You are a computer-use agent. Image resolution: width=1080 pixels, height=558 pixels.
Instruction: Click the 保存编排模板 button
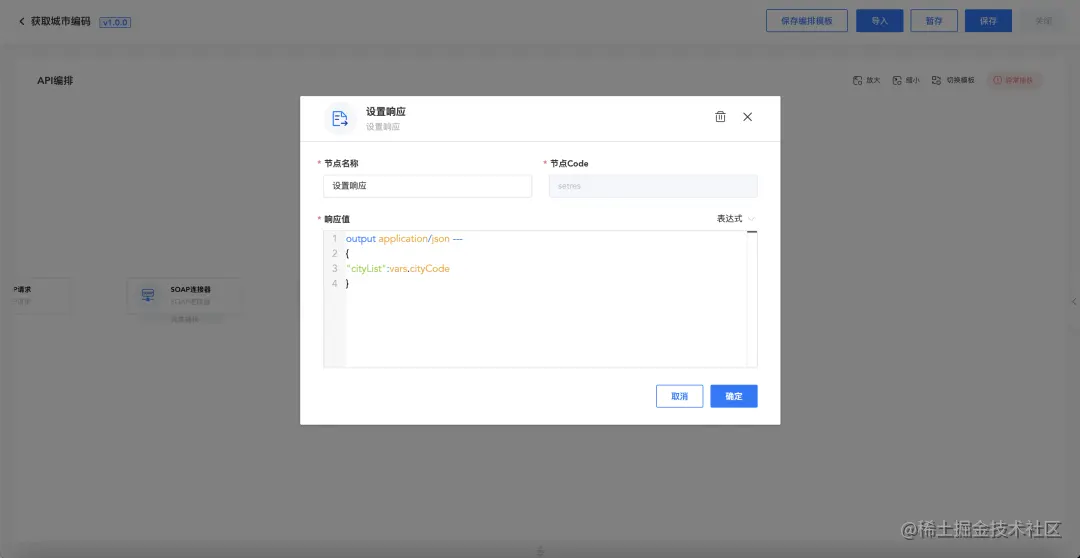pos(807,21)
